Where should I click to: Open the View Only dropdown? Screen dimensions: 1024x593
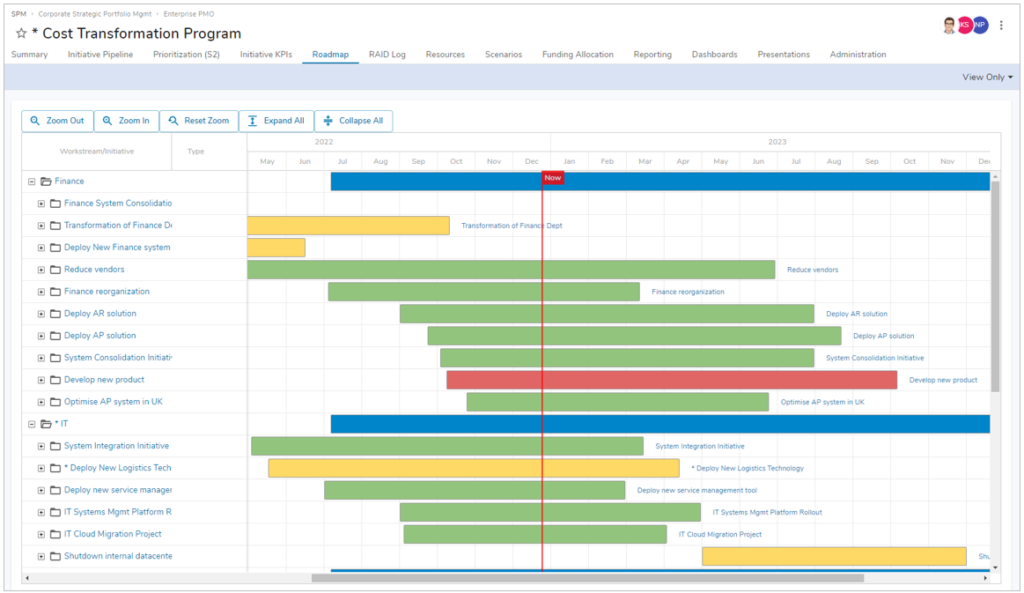click(986, 76)
